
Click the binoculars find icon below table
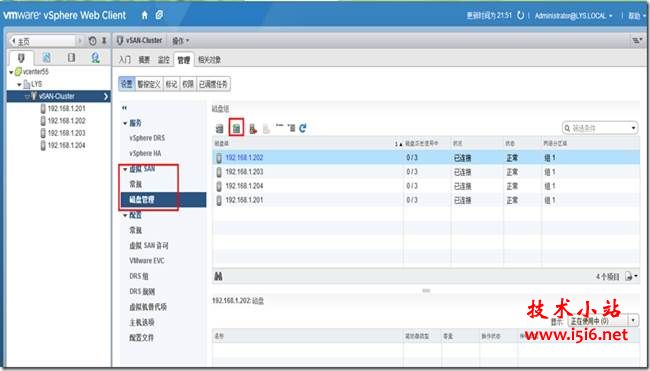point(218,276)
